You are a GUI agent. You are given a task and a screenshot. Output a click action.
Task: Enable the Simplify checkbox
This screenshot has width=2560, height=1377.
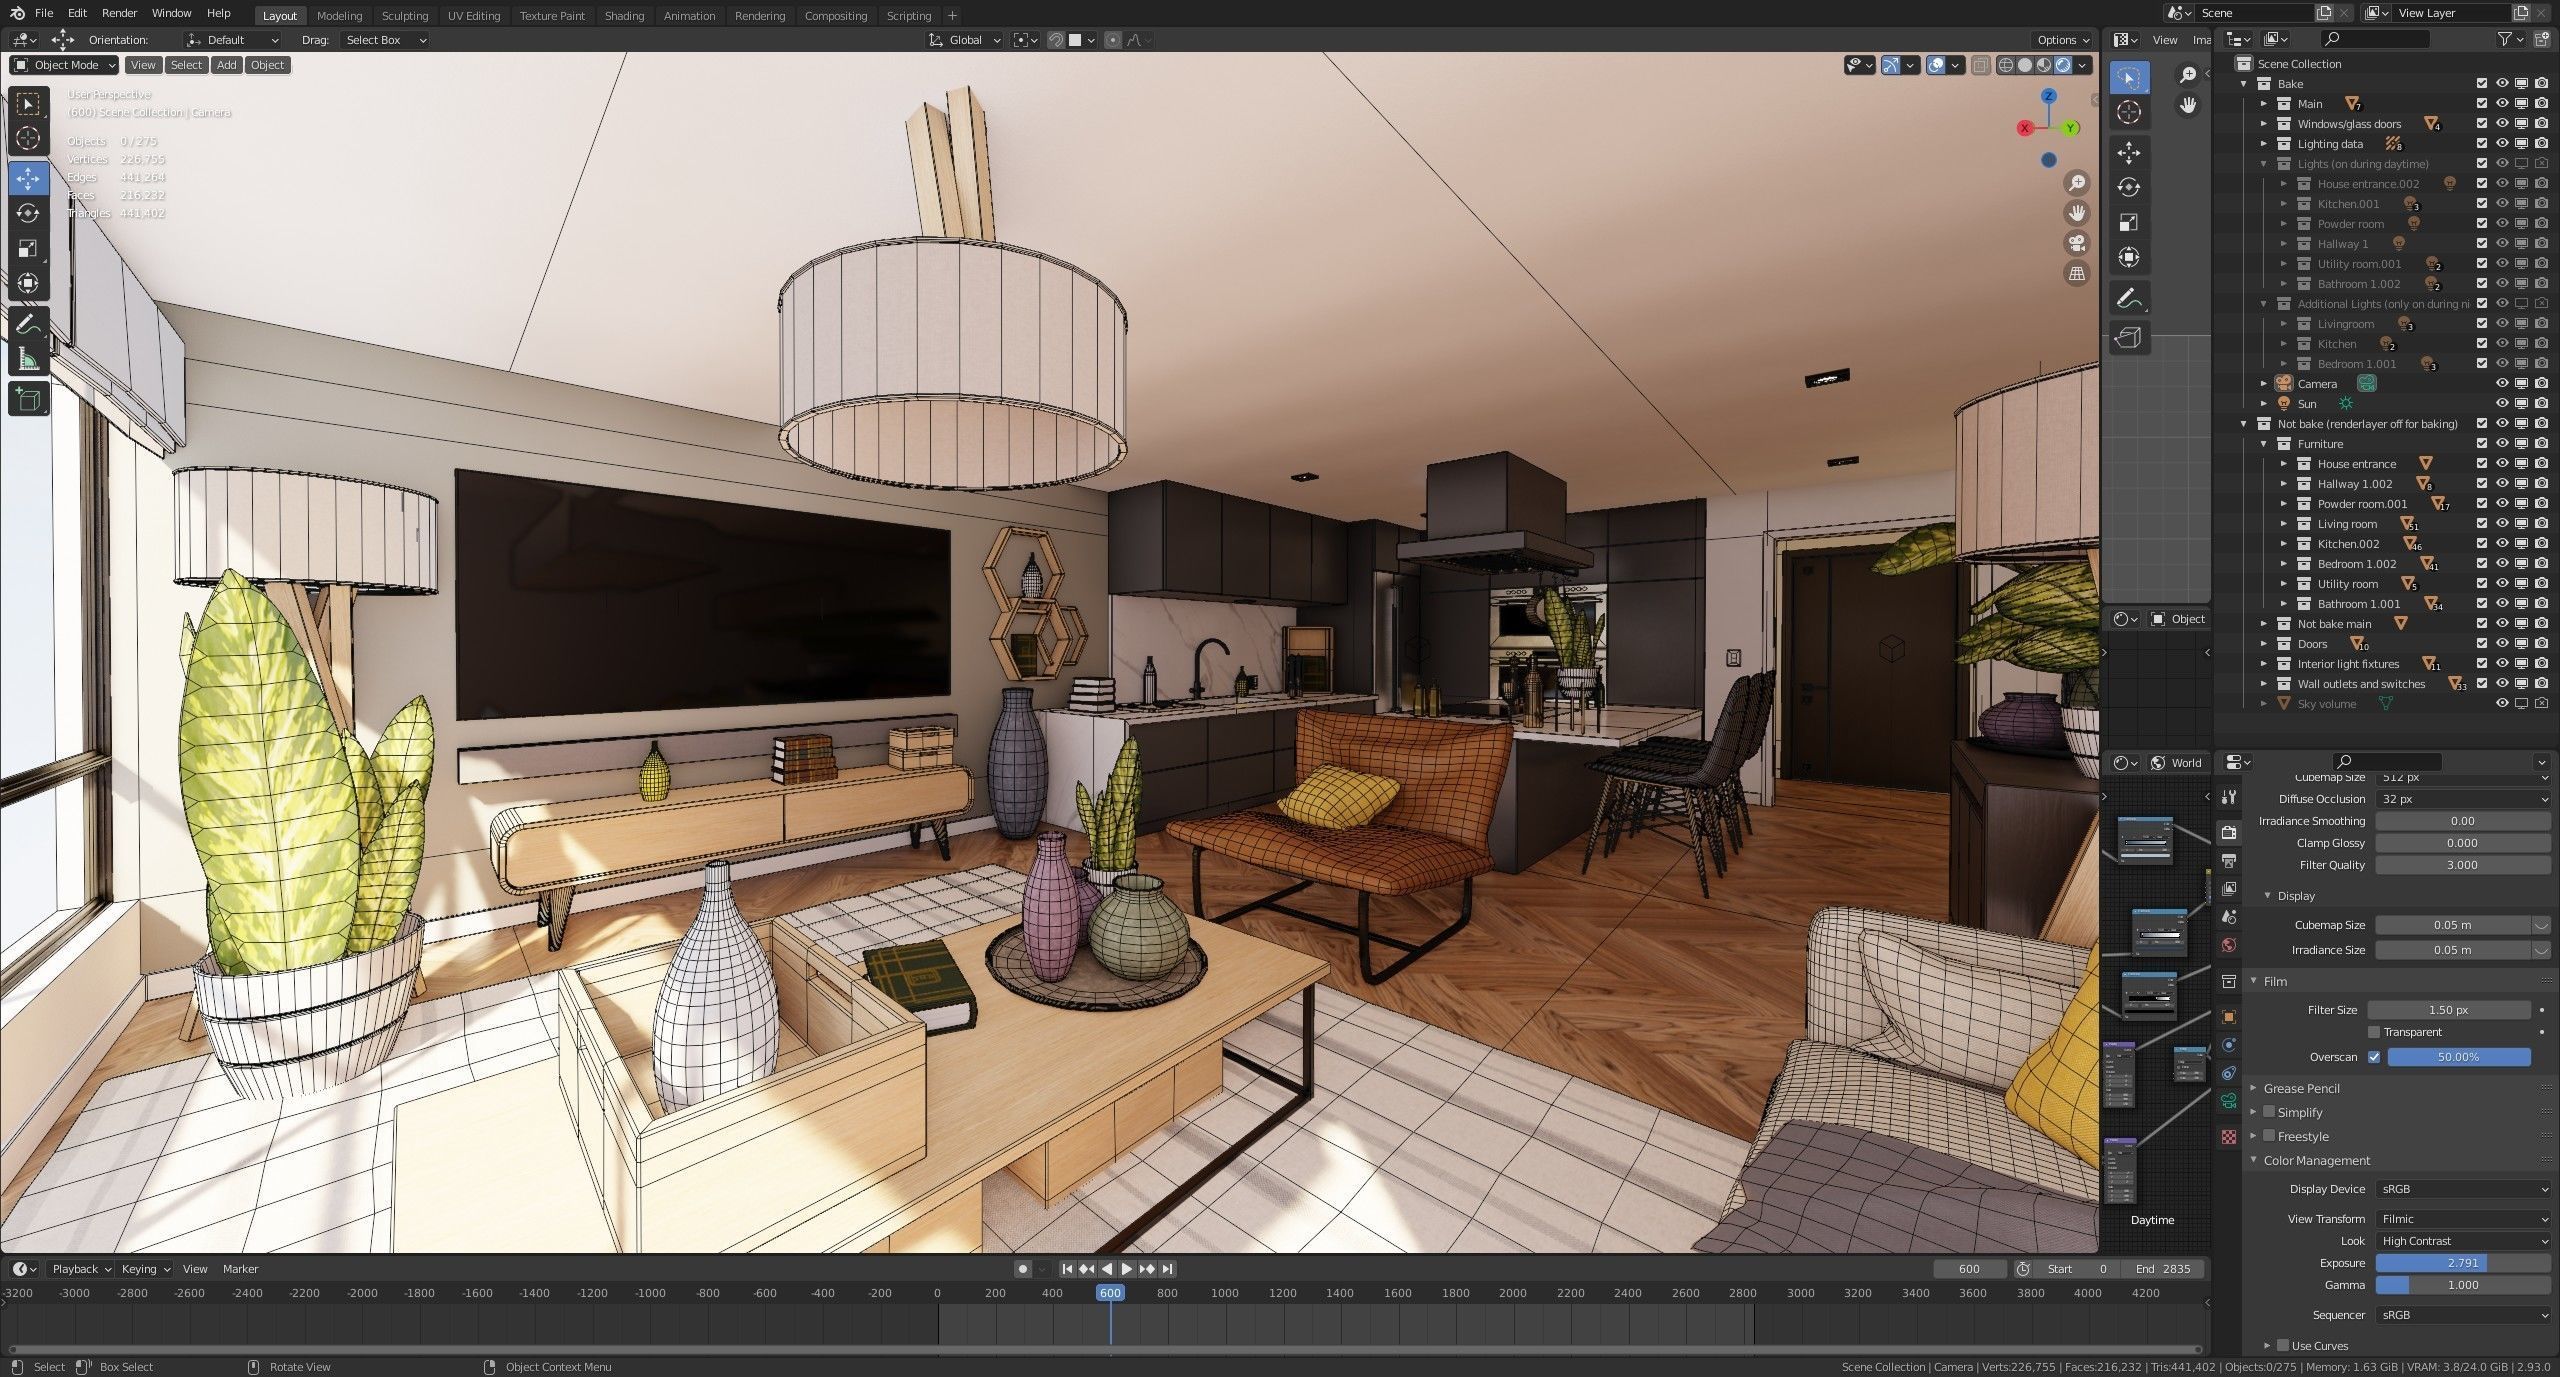pos(2269,1112)
